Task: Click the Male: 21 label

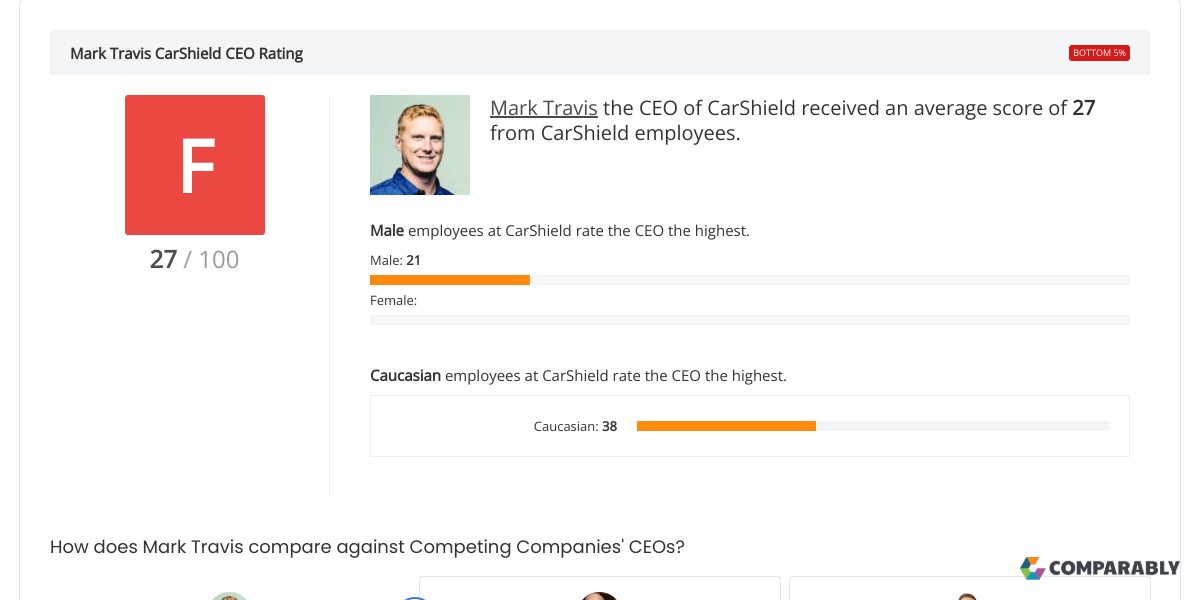Action: click(394, 260)
